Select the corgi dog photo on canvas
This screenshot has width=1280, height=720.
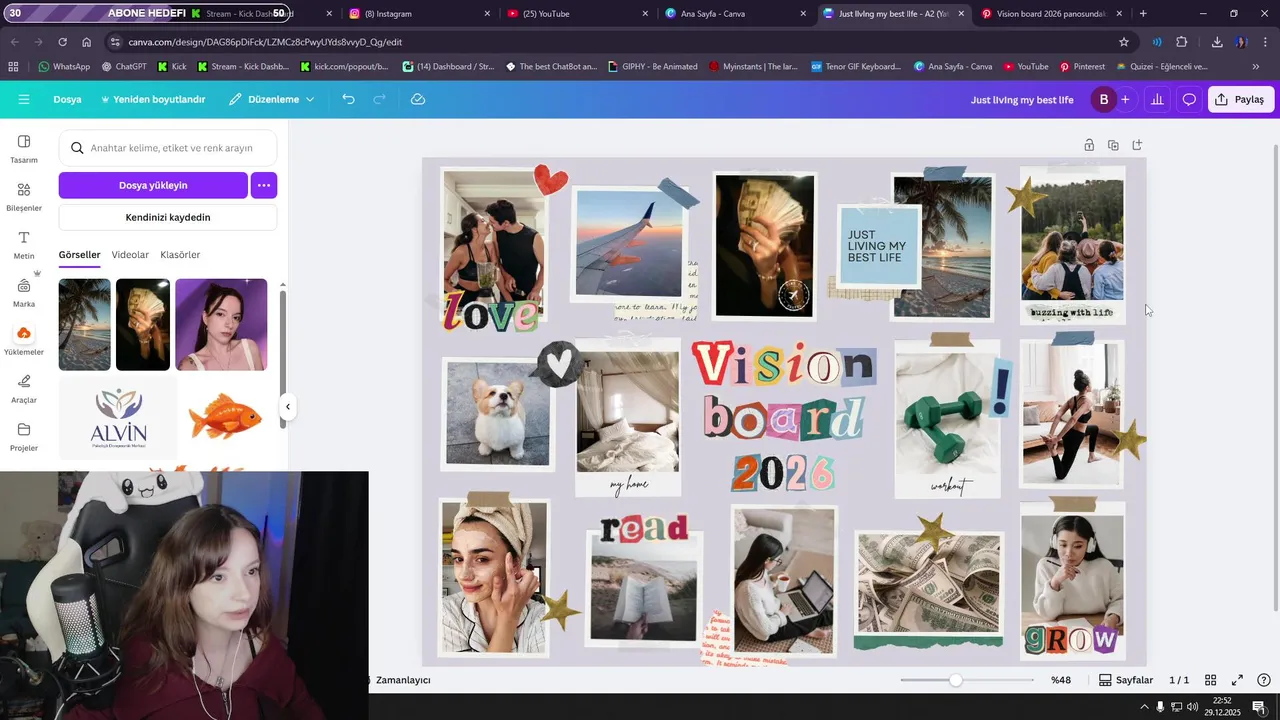pyautogui.click(x=497, y=413)
